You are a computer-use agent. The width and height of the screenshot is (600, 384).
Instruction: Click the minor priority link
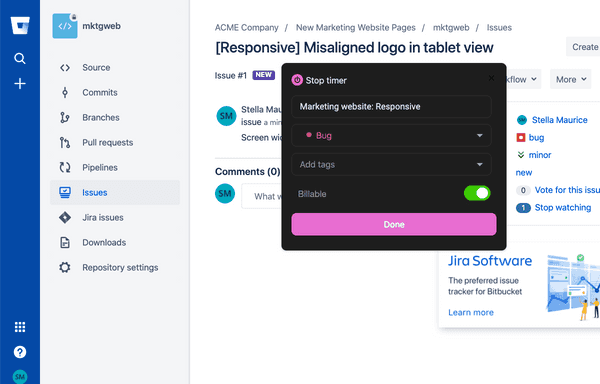click(540, 155)
